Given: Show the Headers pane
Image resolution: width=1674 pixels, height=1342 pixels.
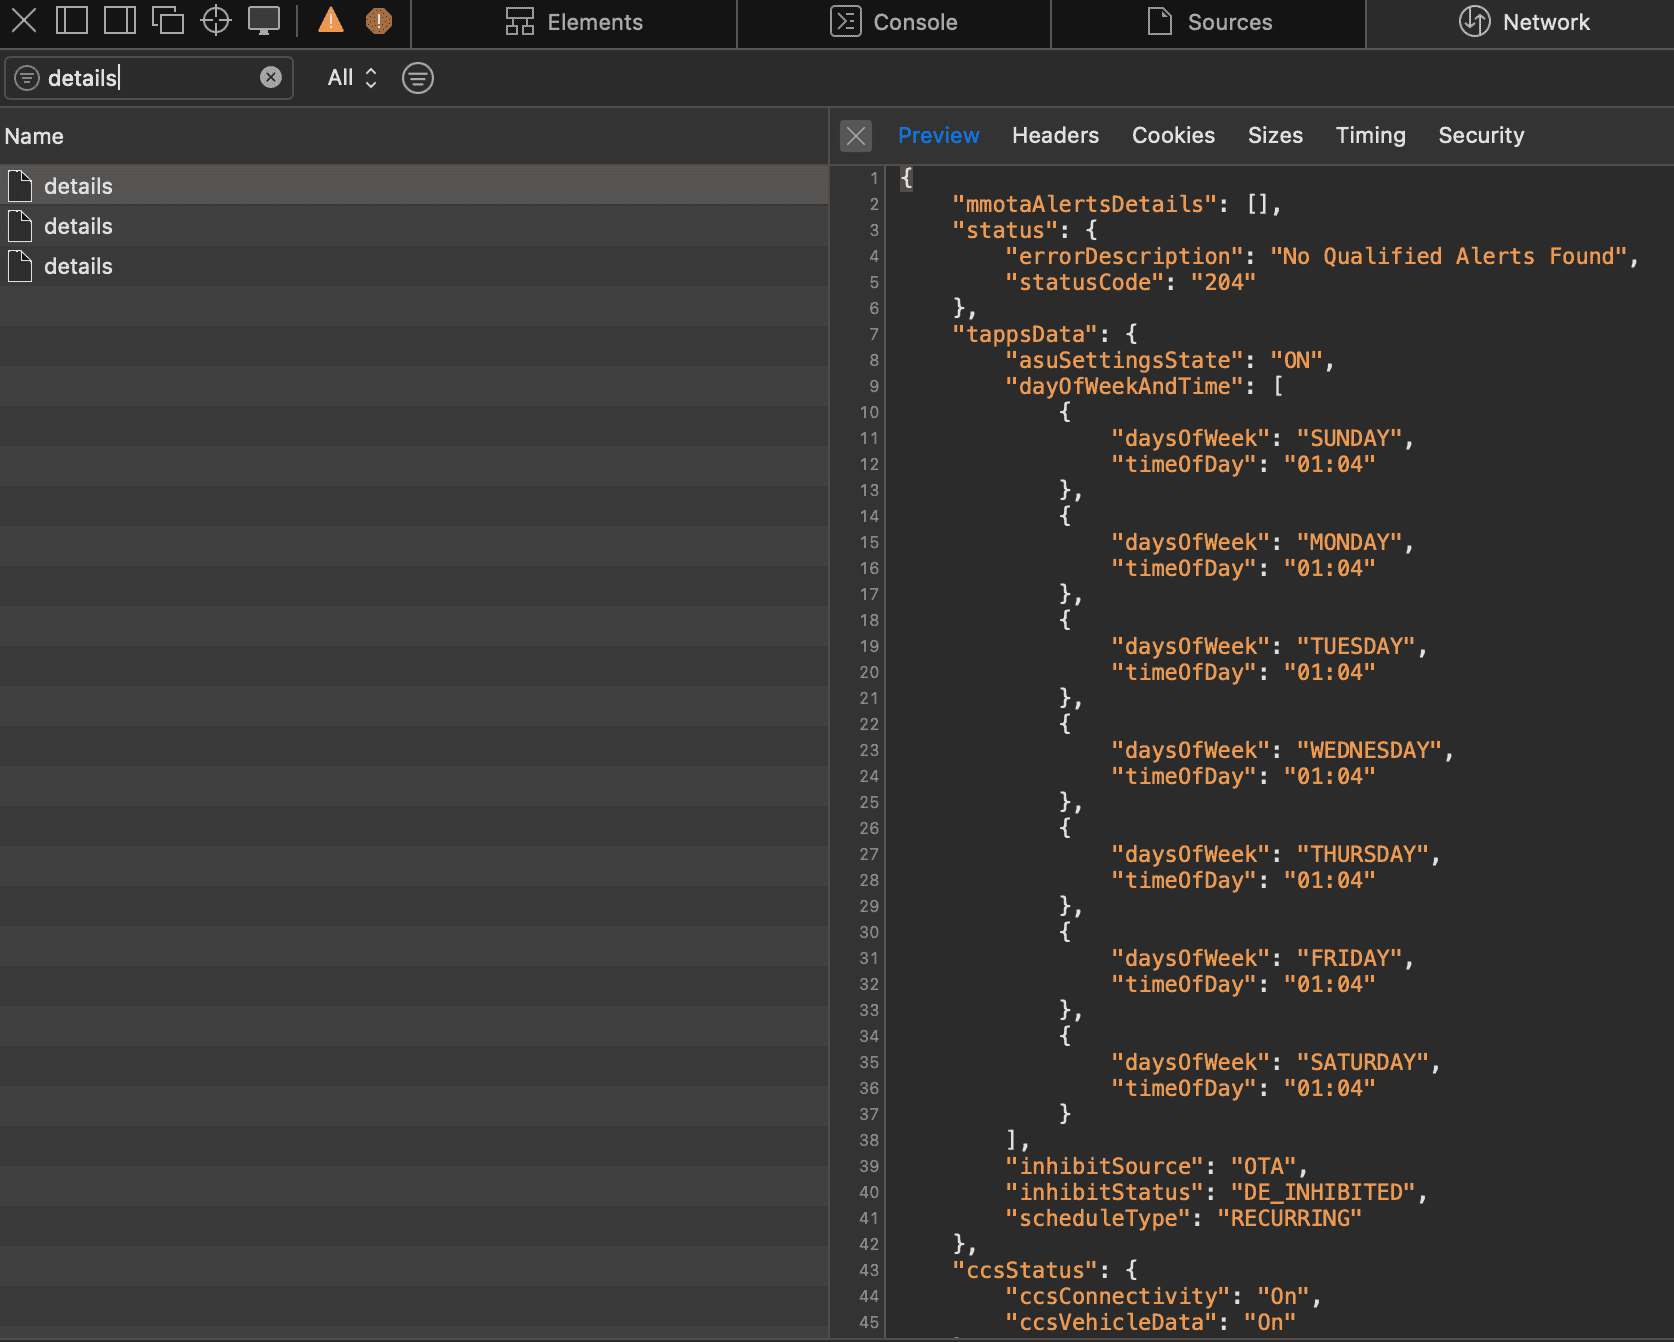Looking at the screenshot, I should (x=1055, y=136).
